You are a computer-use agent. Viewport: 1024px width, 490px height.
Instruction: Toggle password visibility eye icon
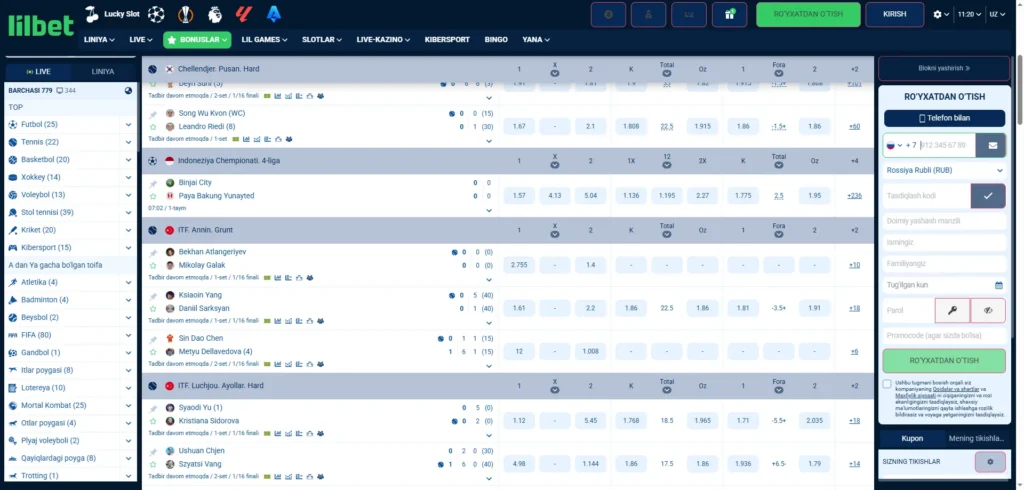[988, 310]
